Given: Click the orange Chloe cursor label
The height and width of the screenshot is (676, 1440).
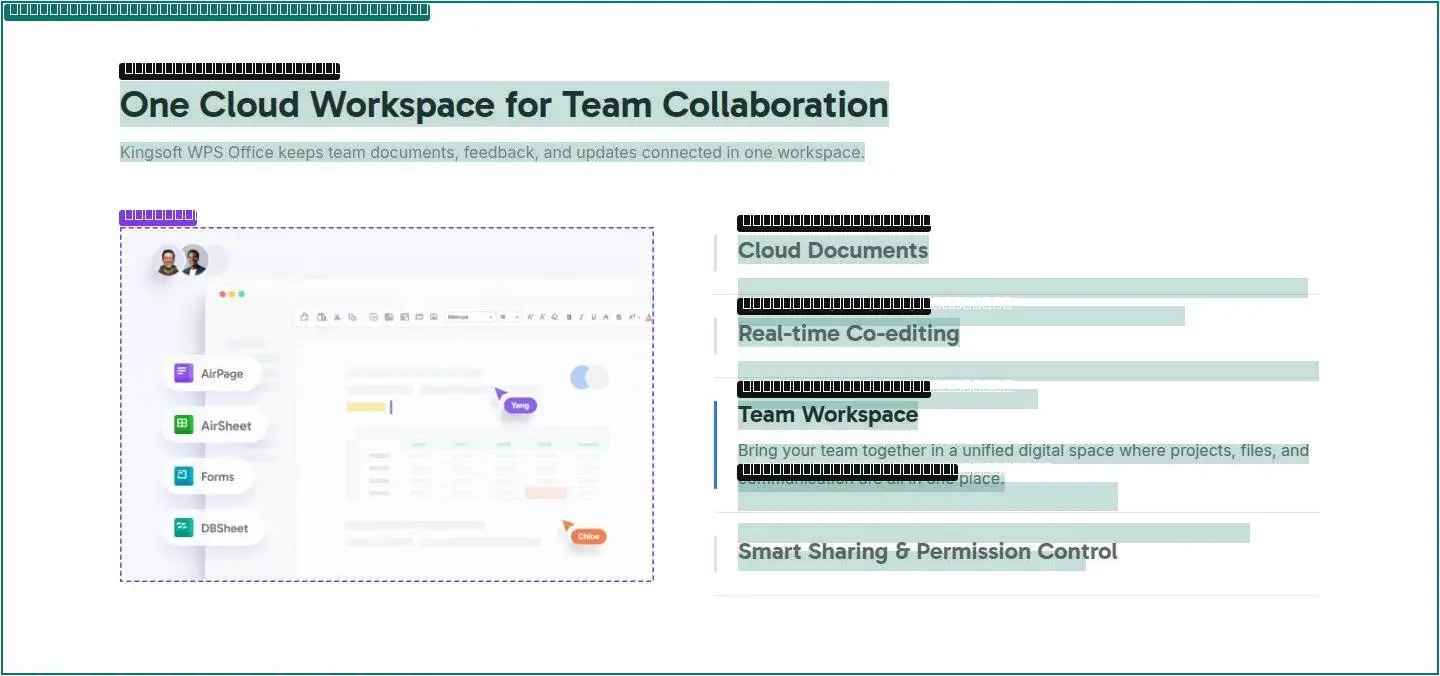Looking at the screenshot, I should coord(588,536).
